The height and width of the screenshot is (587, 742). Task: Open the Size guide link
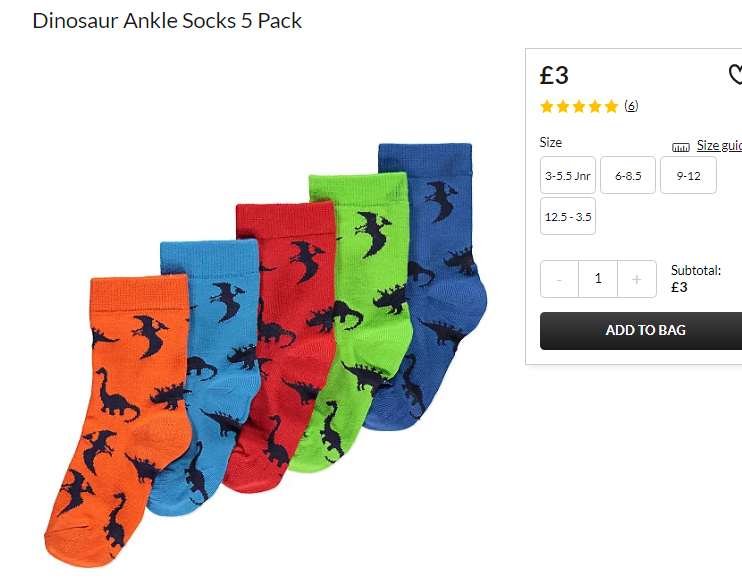[719, 145]
